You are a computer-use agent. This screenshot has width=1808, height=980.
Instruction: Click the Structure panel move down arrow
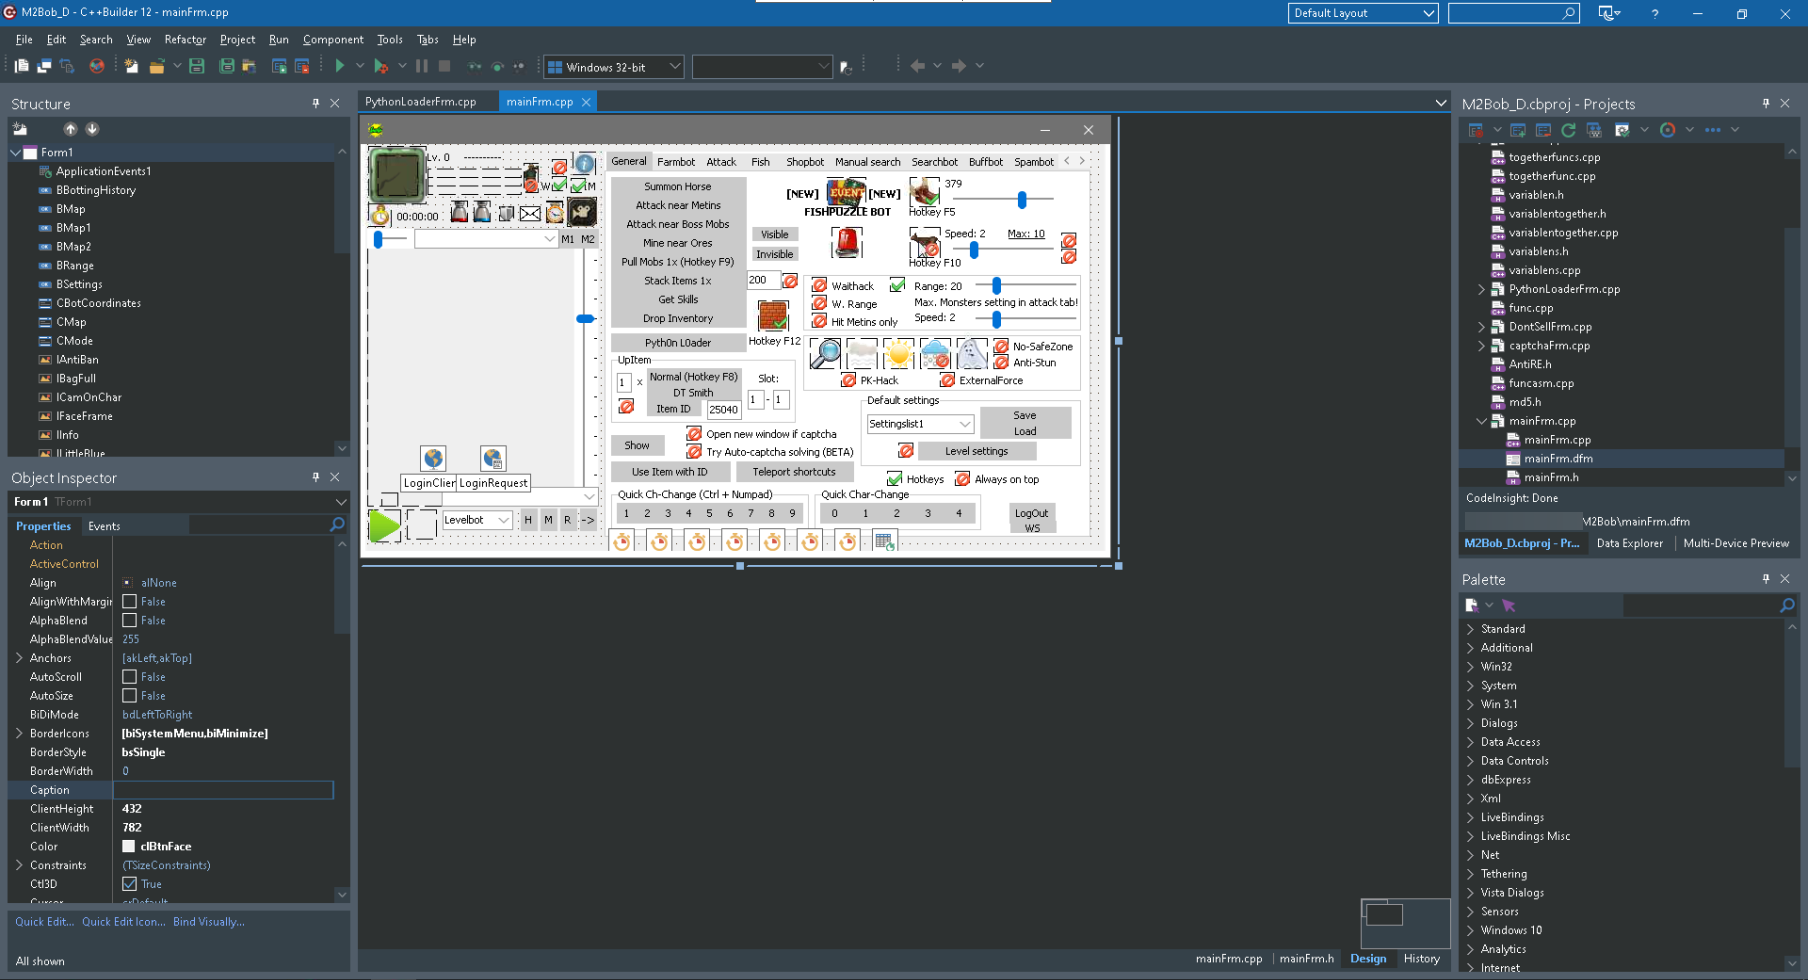point(92,129)
